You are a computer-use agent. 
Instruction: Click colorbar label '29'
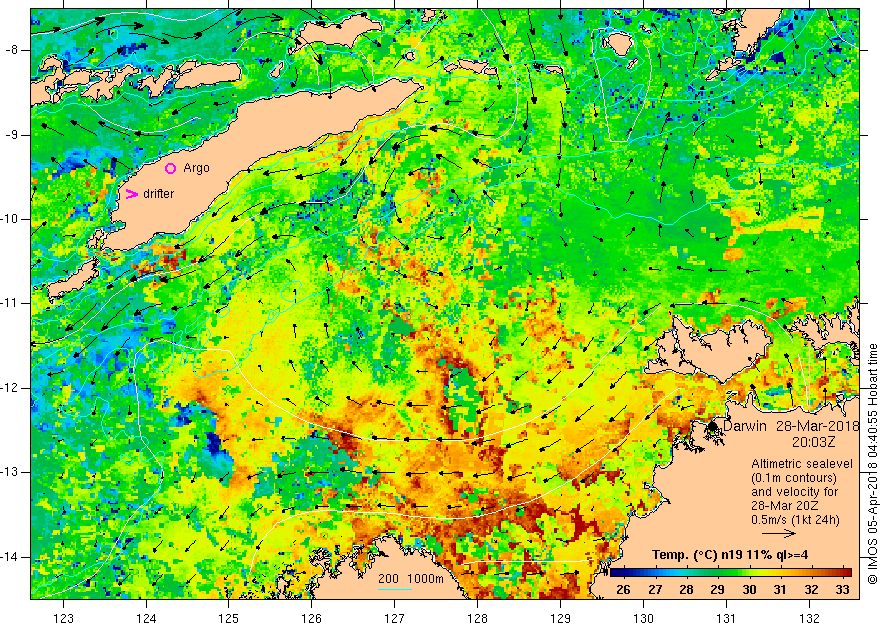717,590
